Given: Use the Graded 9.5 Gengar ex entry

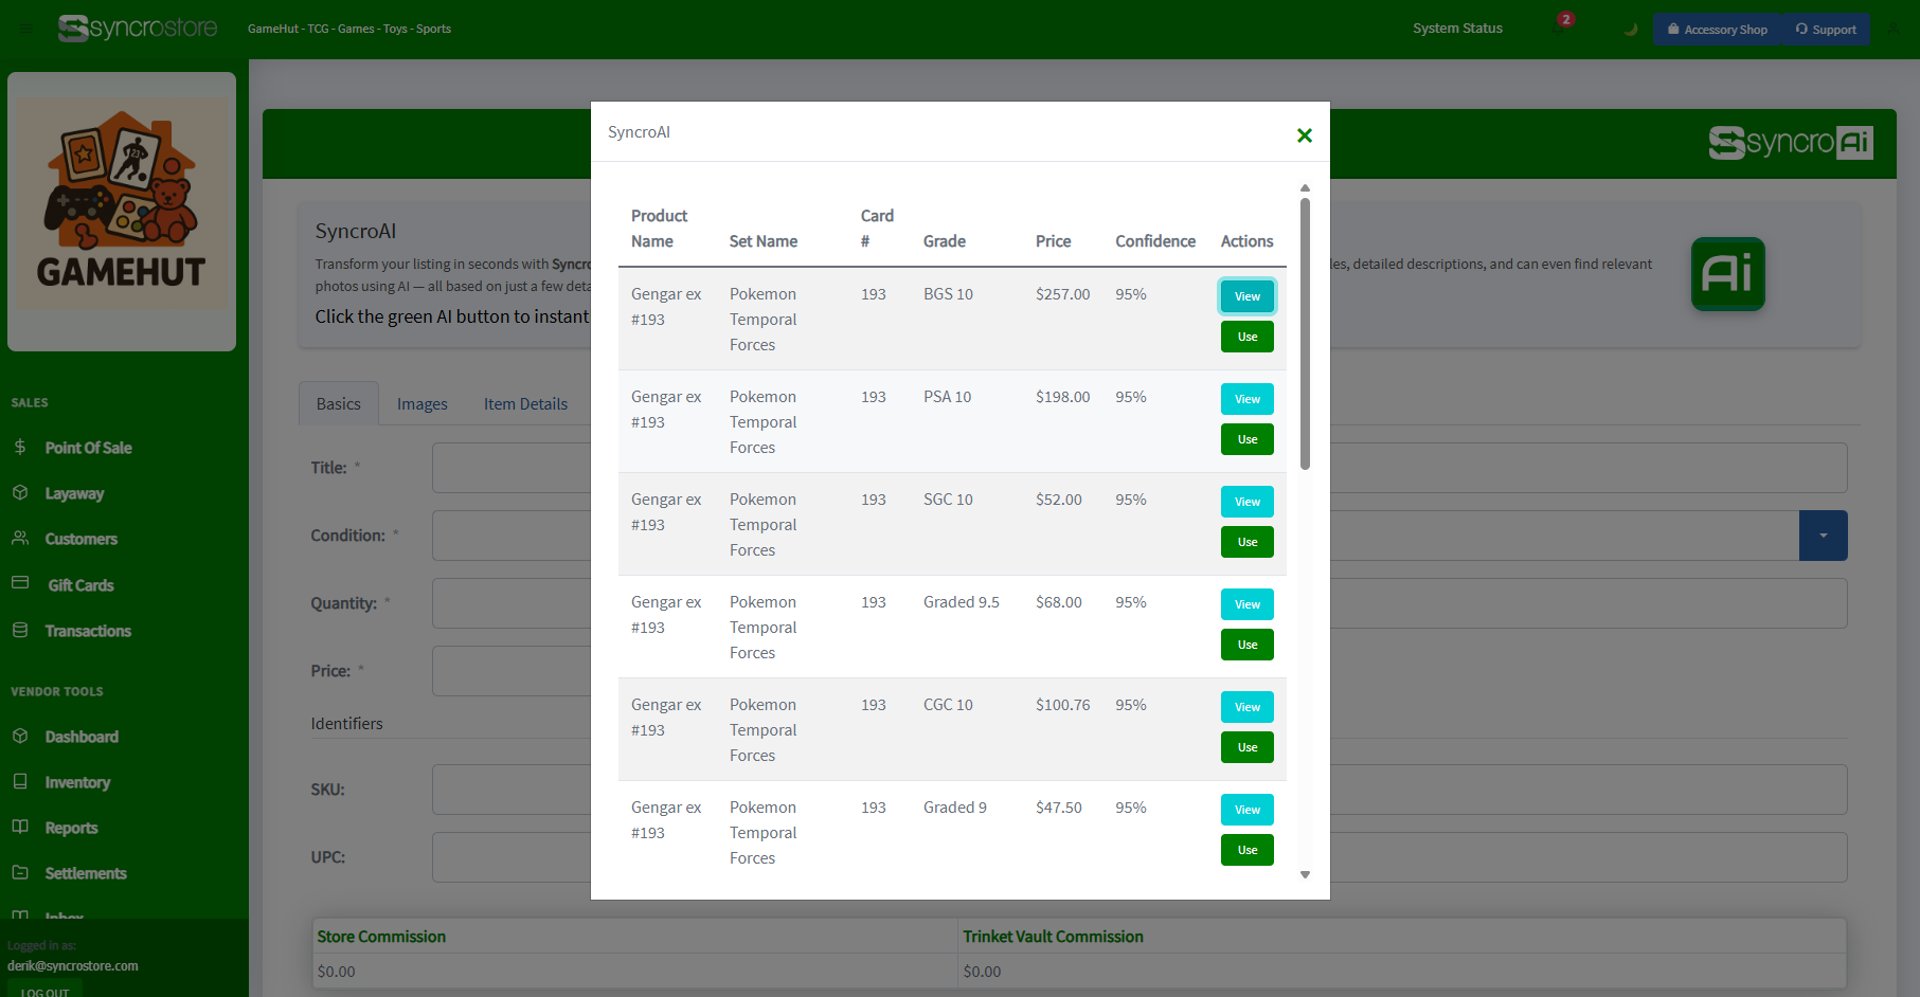Looking at the screenshot, I should click(1247, 645).
